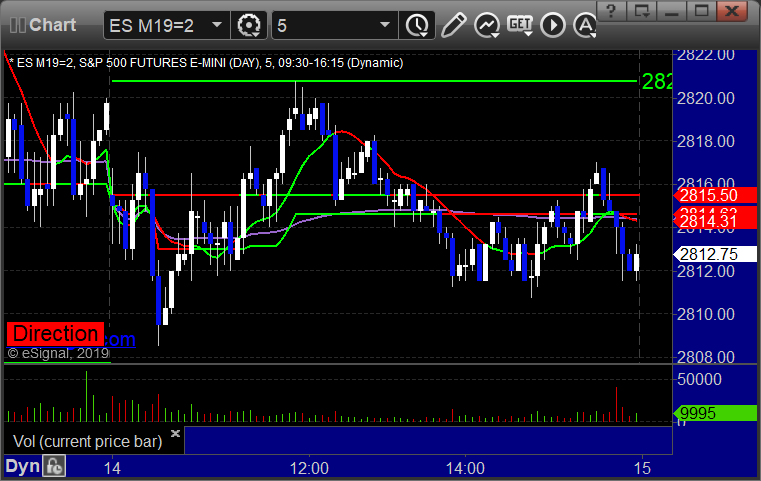Viewport: 761px width, 481px height.
Task: Open the Chart title menu
Action: point(52,25)
